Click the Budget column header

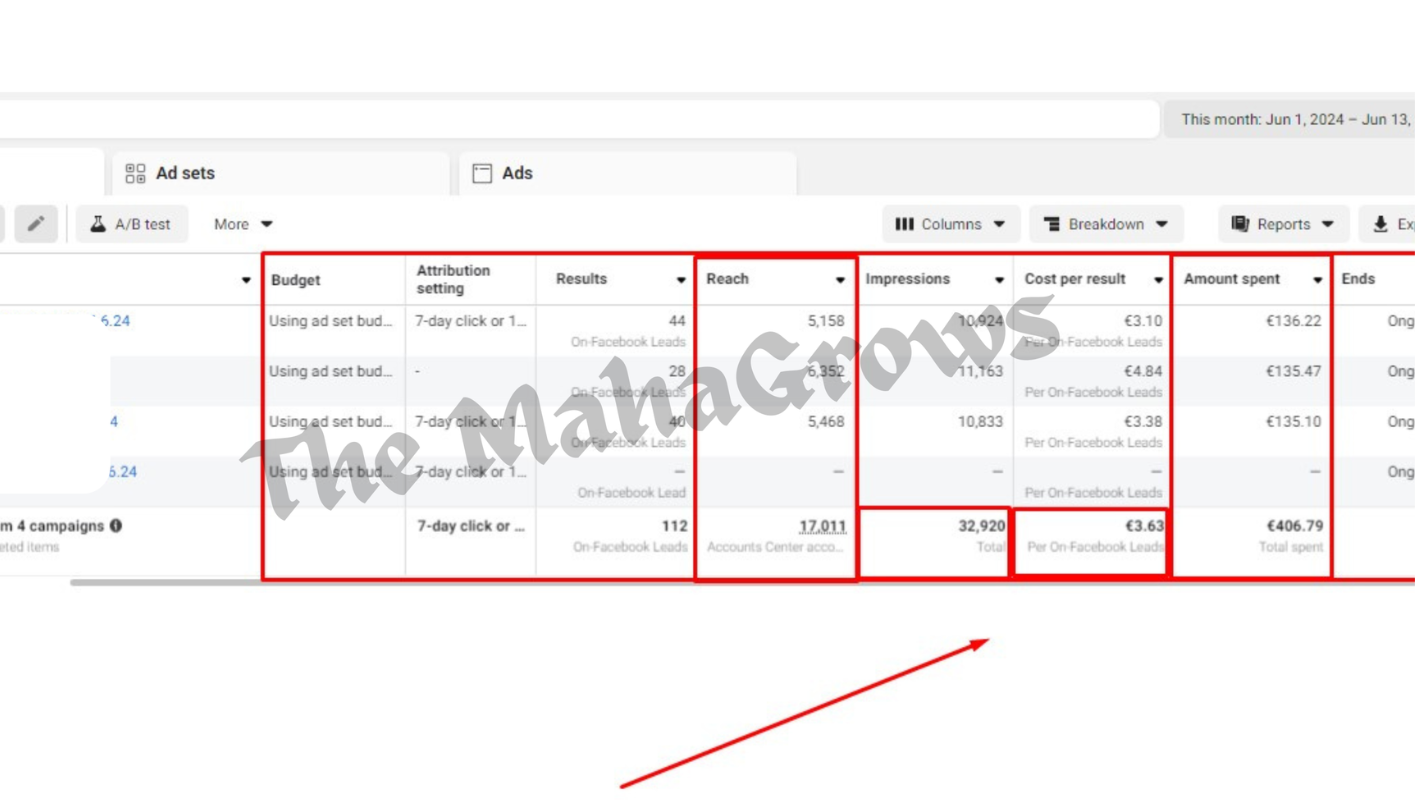[x=296, y=280]
